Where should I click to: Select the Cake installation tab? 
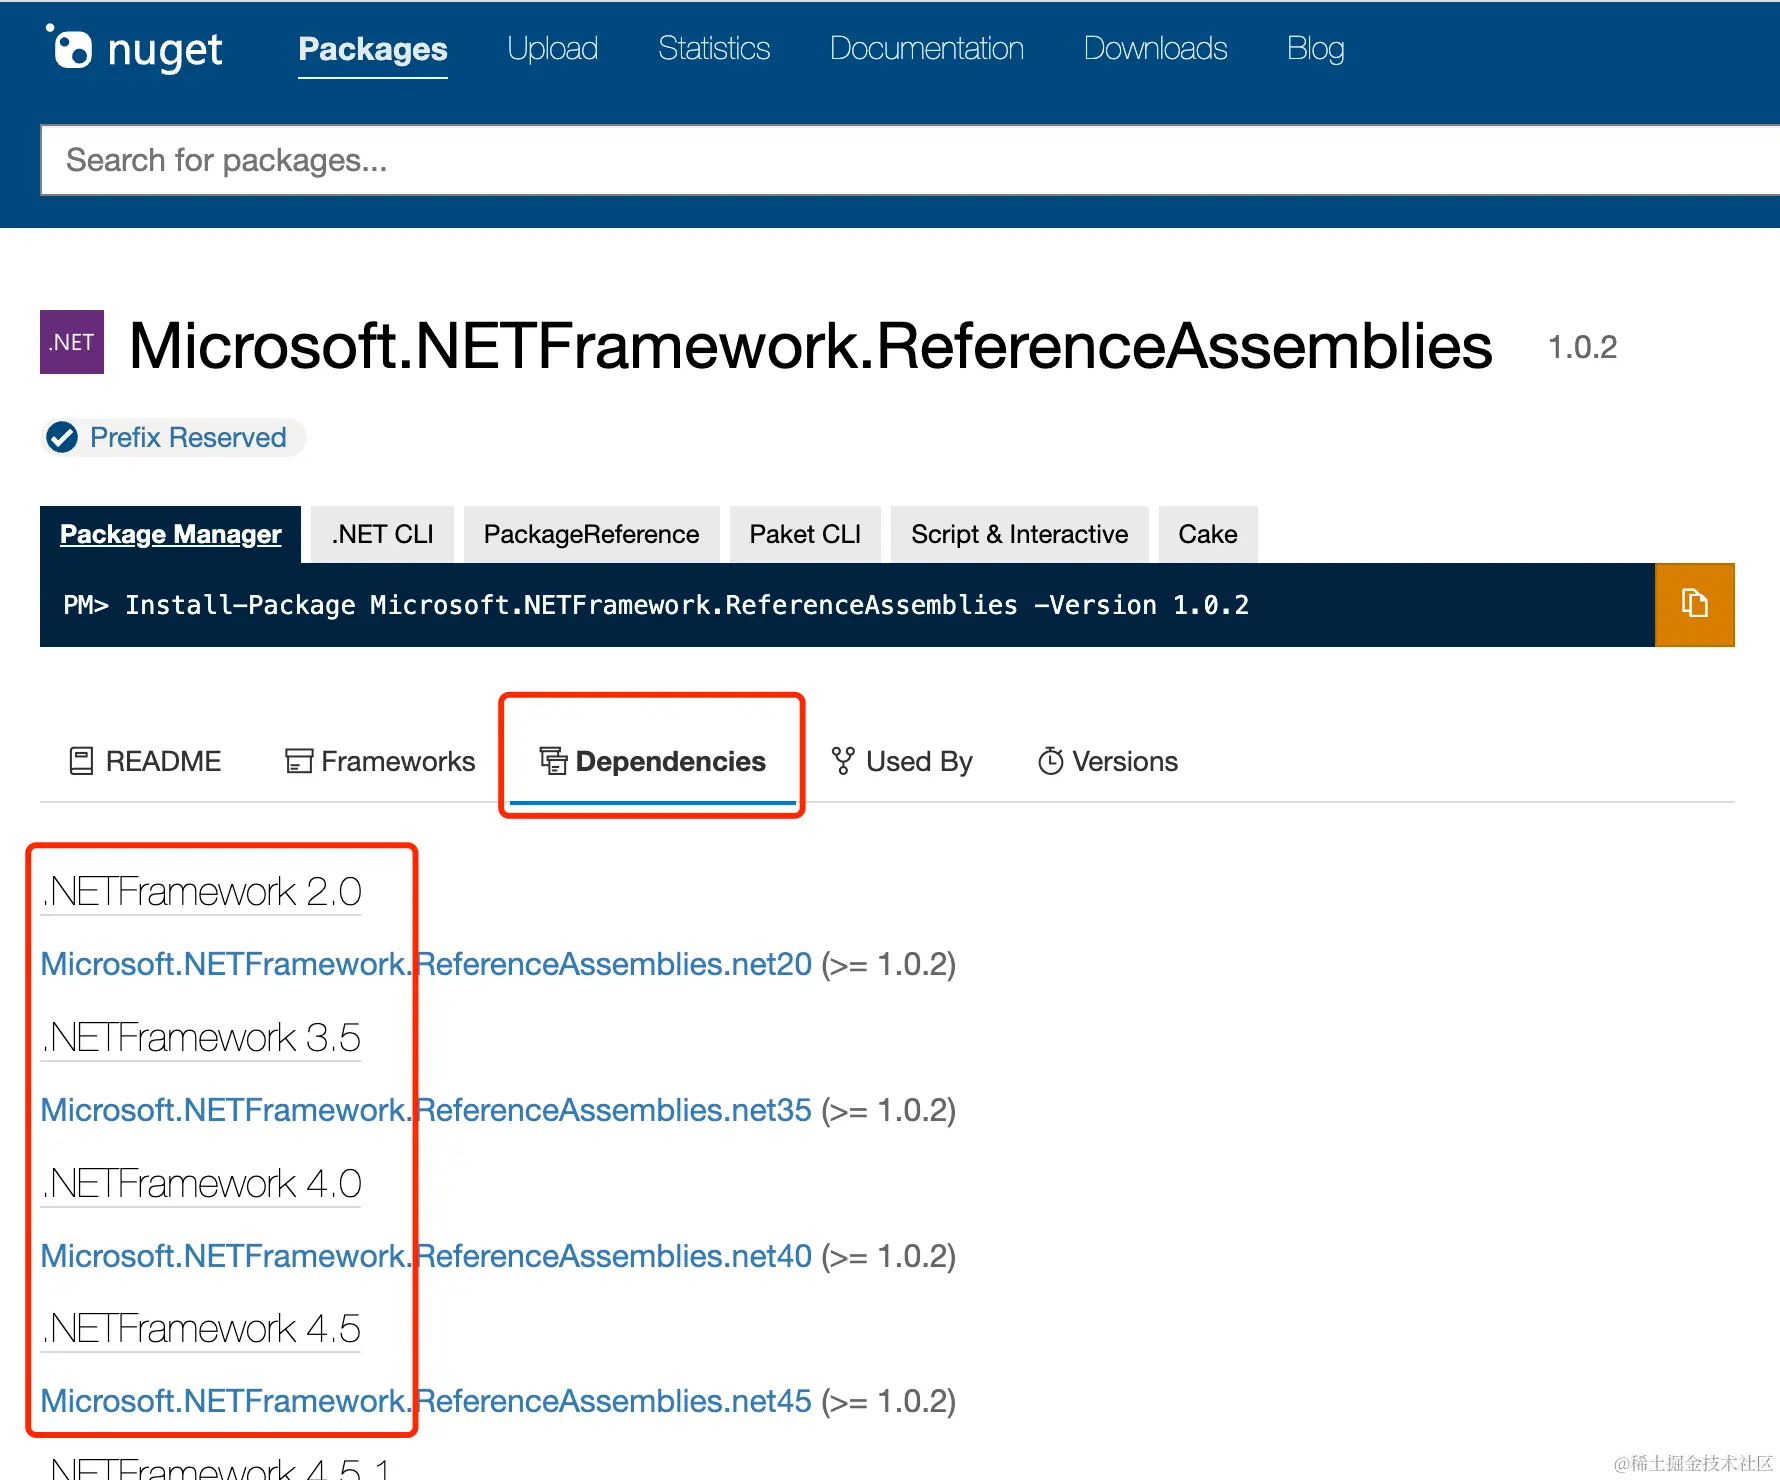pos(1207,533)
